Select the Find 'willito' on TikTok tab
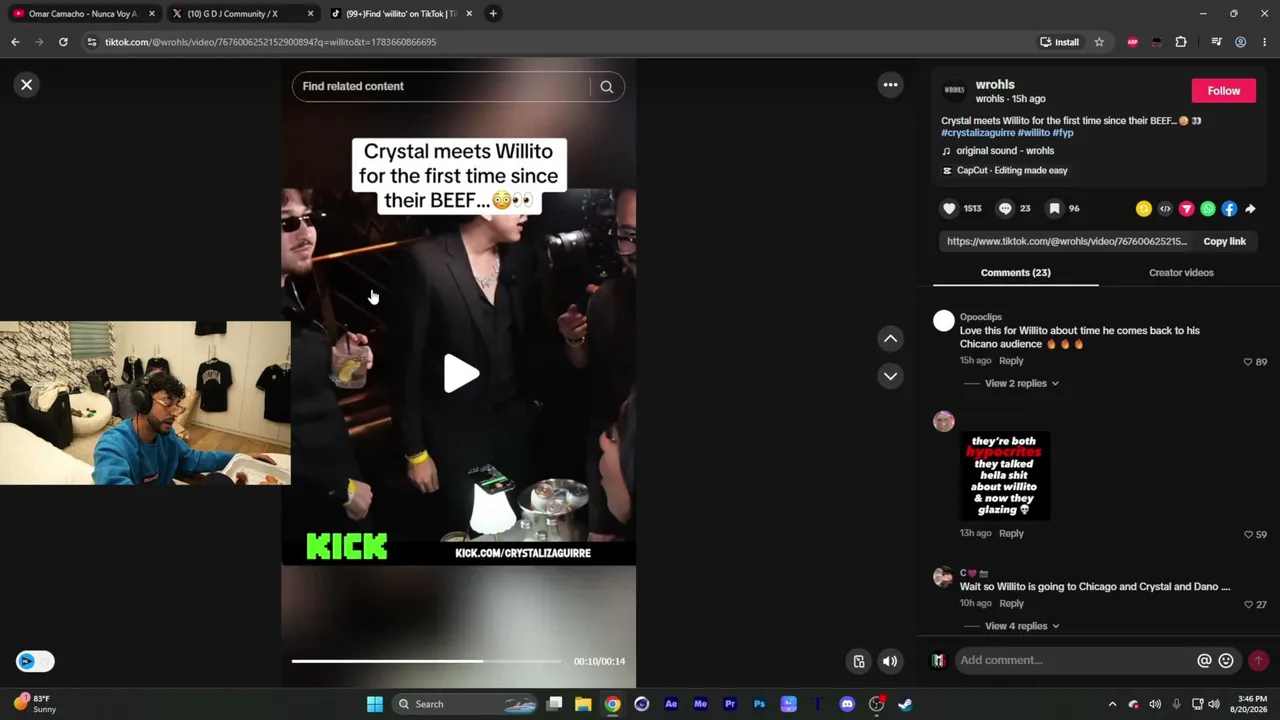This screenshot has width=1280, height=720. click(400, 14)
